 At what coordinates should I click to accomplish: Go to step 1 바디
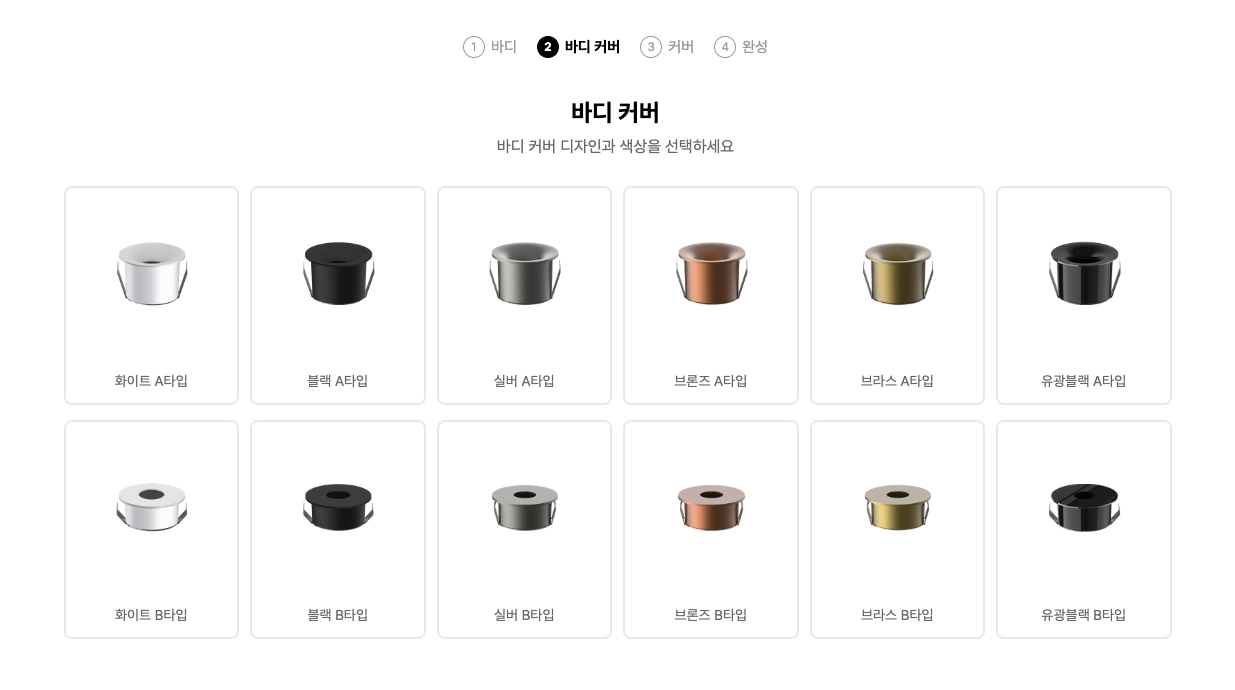tap(490, 47)
